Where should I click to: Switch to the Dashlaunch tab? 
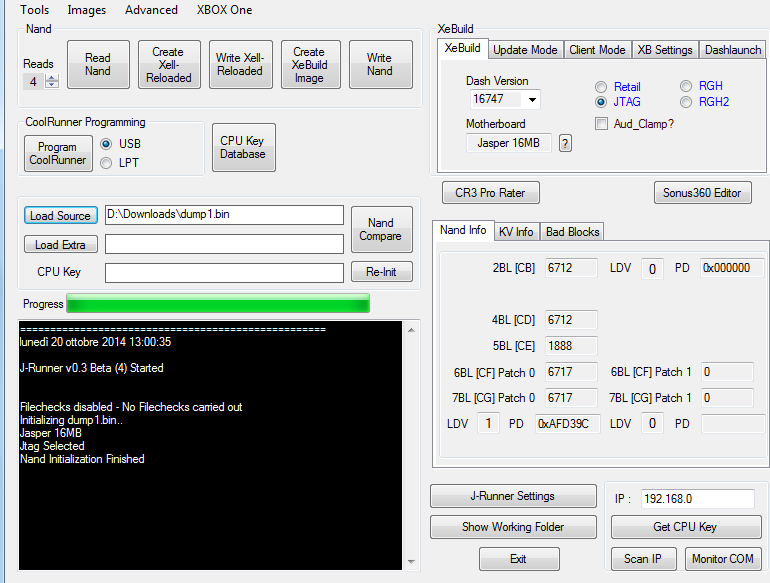733,50
